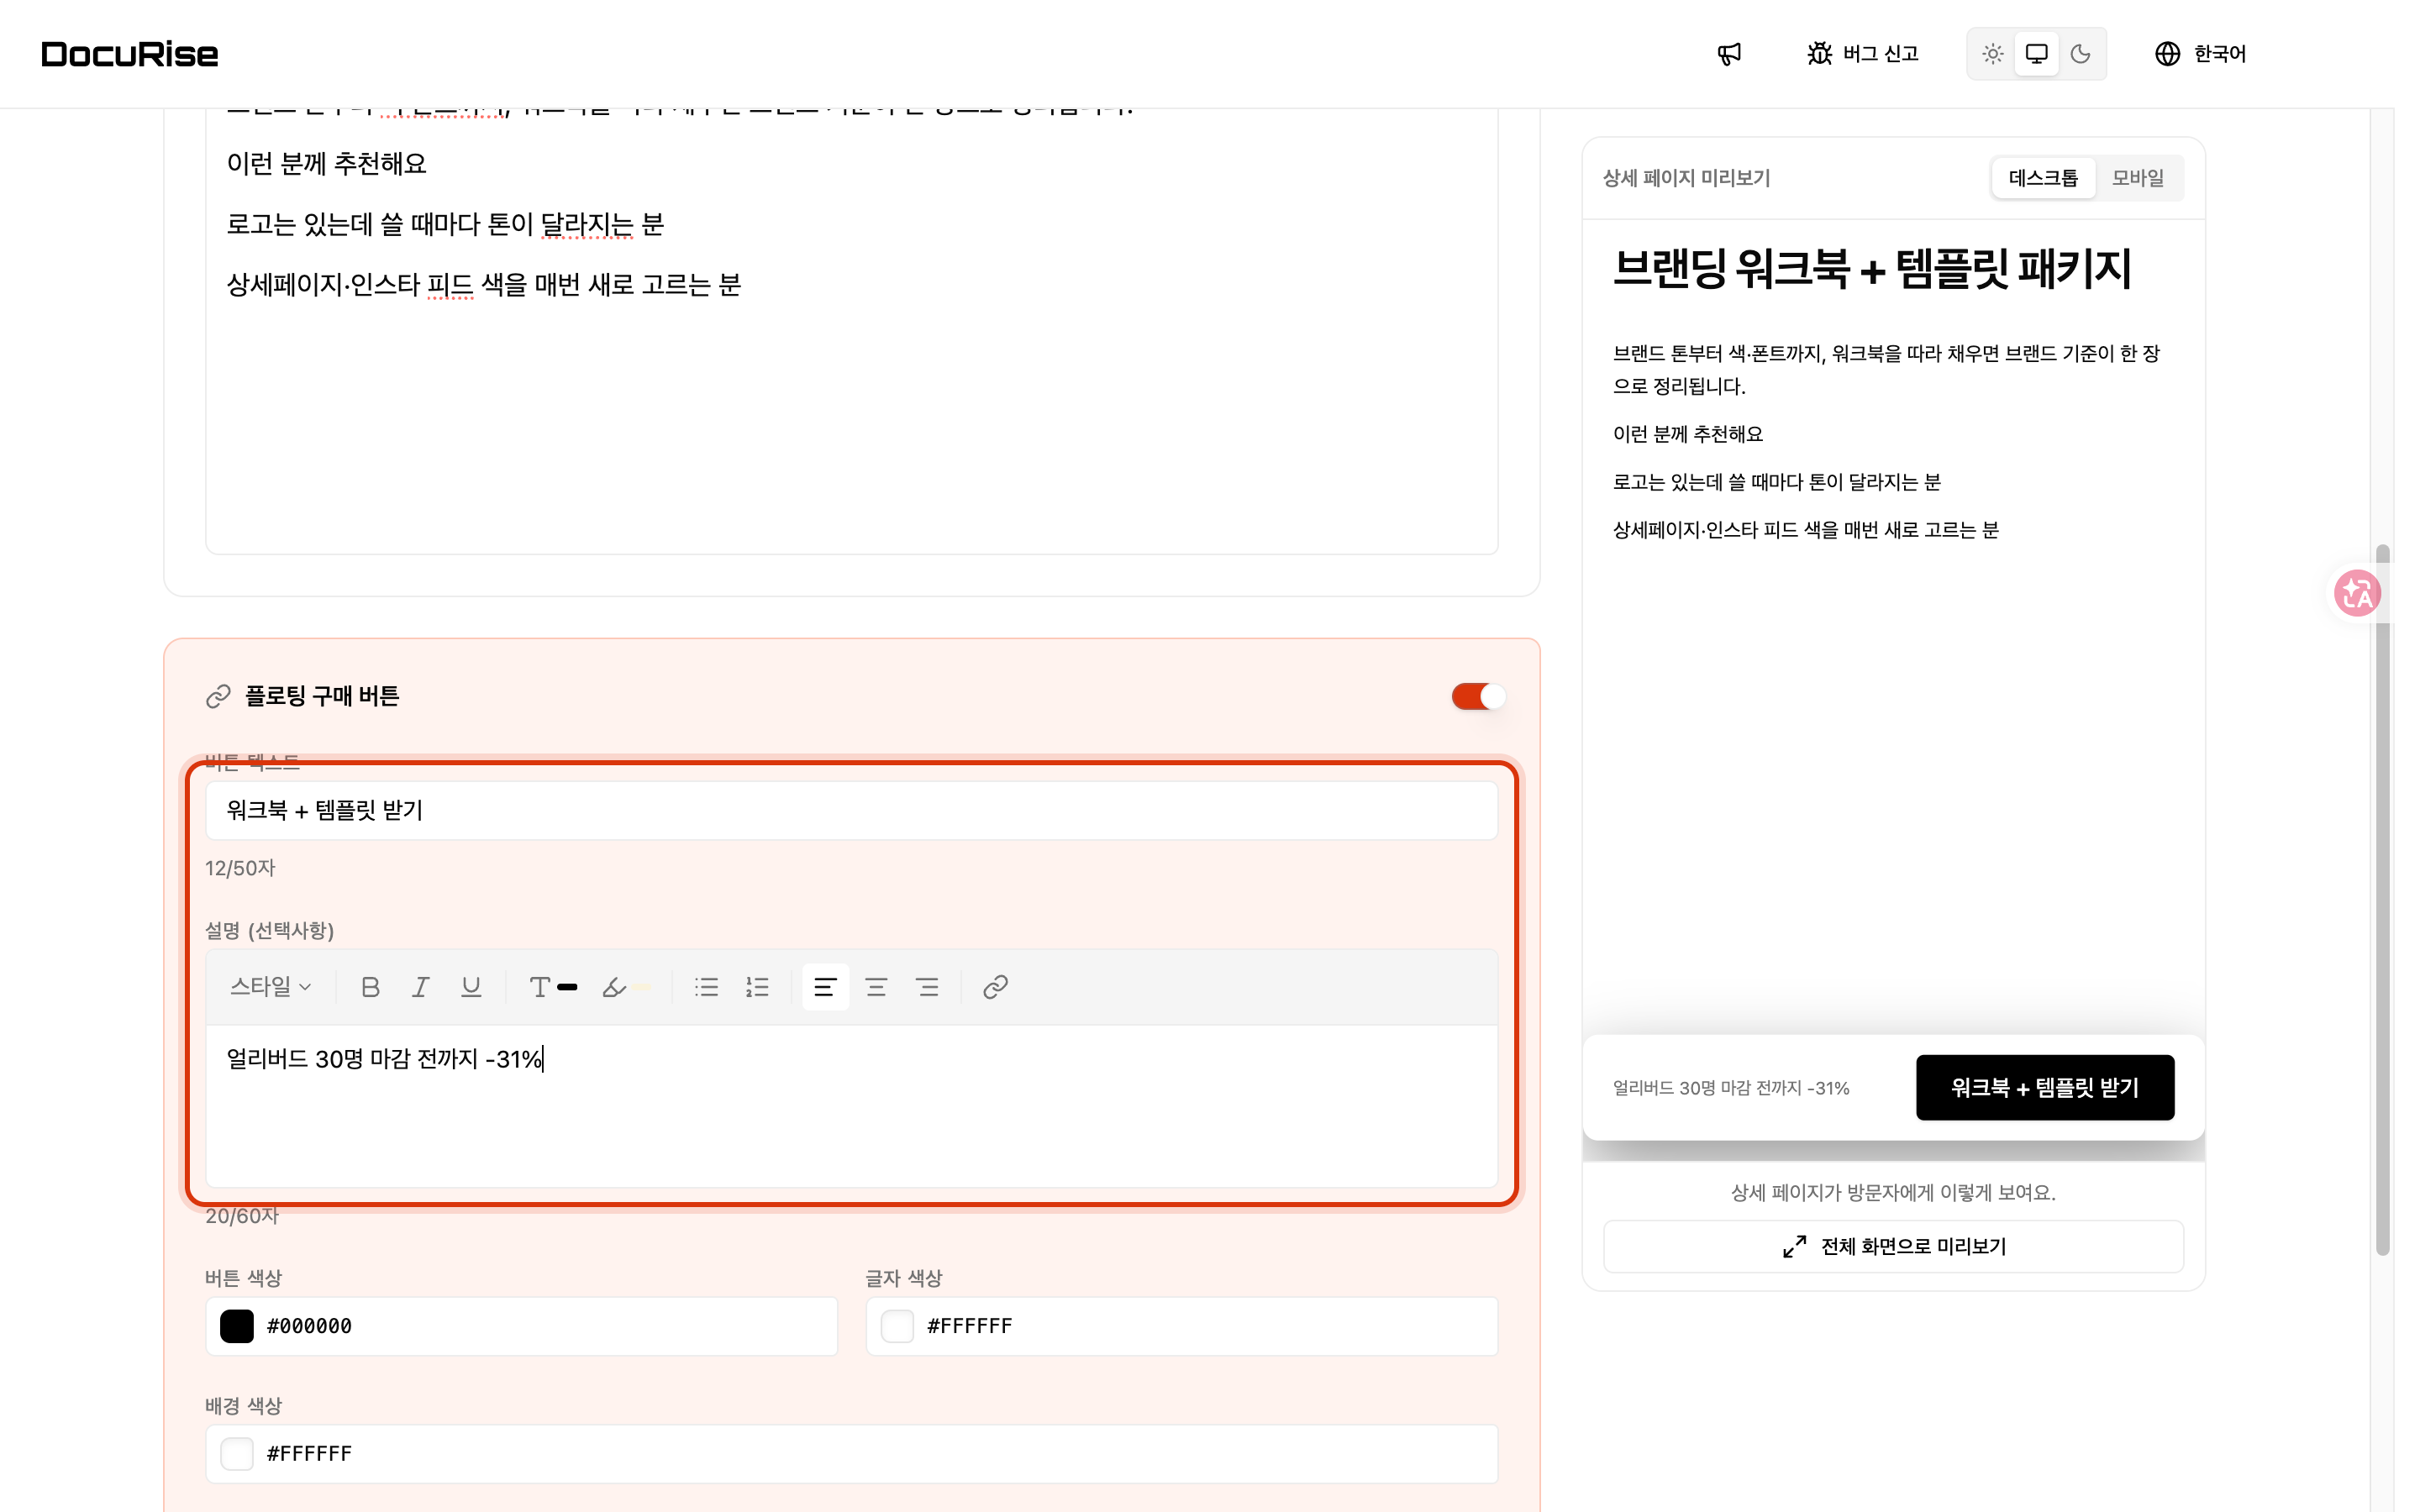Open the 스타일 dropdown in toolbar

(270, 987)
